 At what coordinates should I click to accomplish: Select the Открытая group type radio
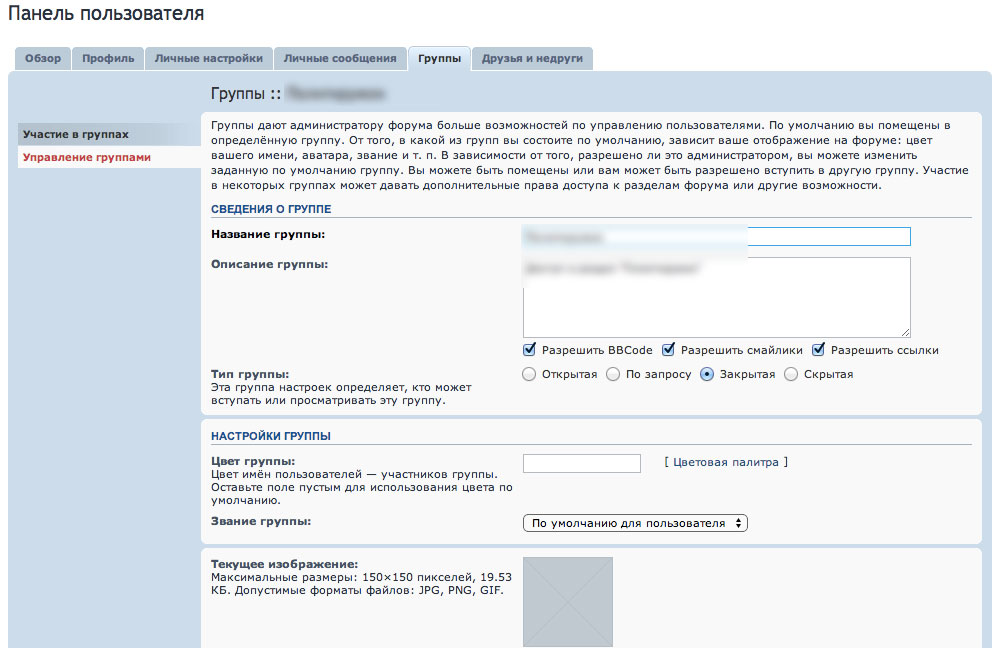tap(530, 374)
